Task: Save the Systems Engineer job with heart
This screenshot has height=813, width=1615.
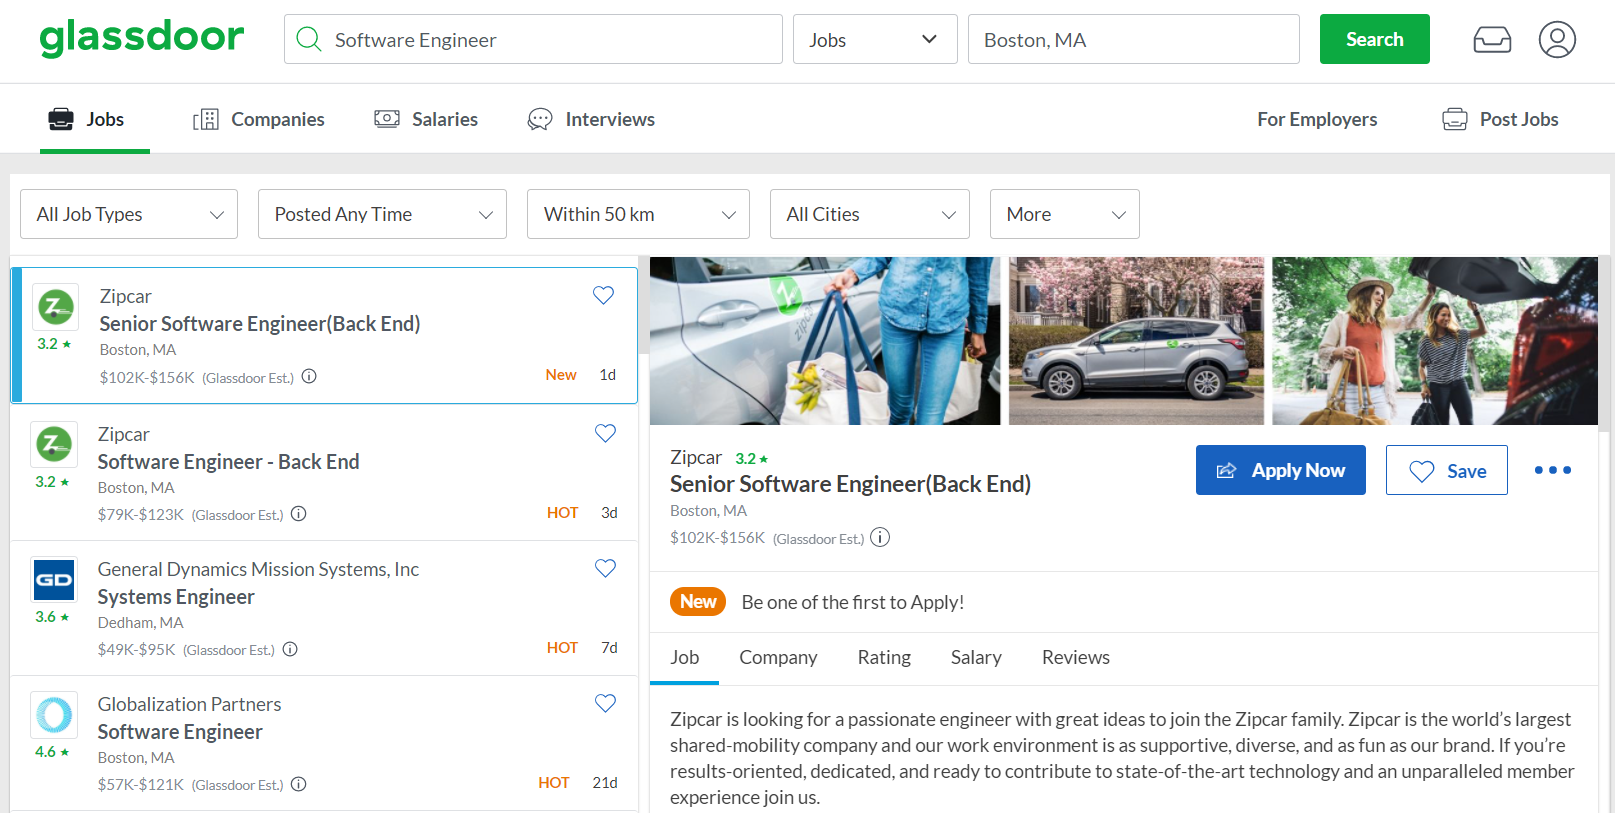Action: [605, 568]
